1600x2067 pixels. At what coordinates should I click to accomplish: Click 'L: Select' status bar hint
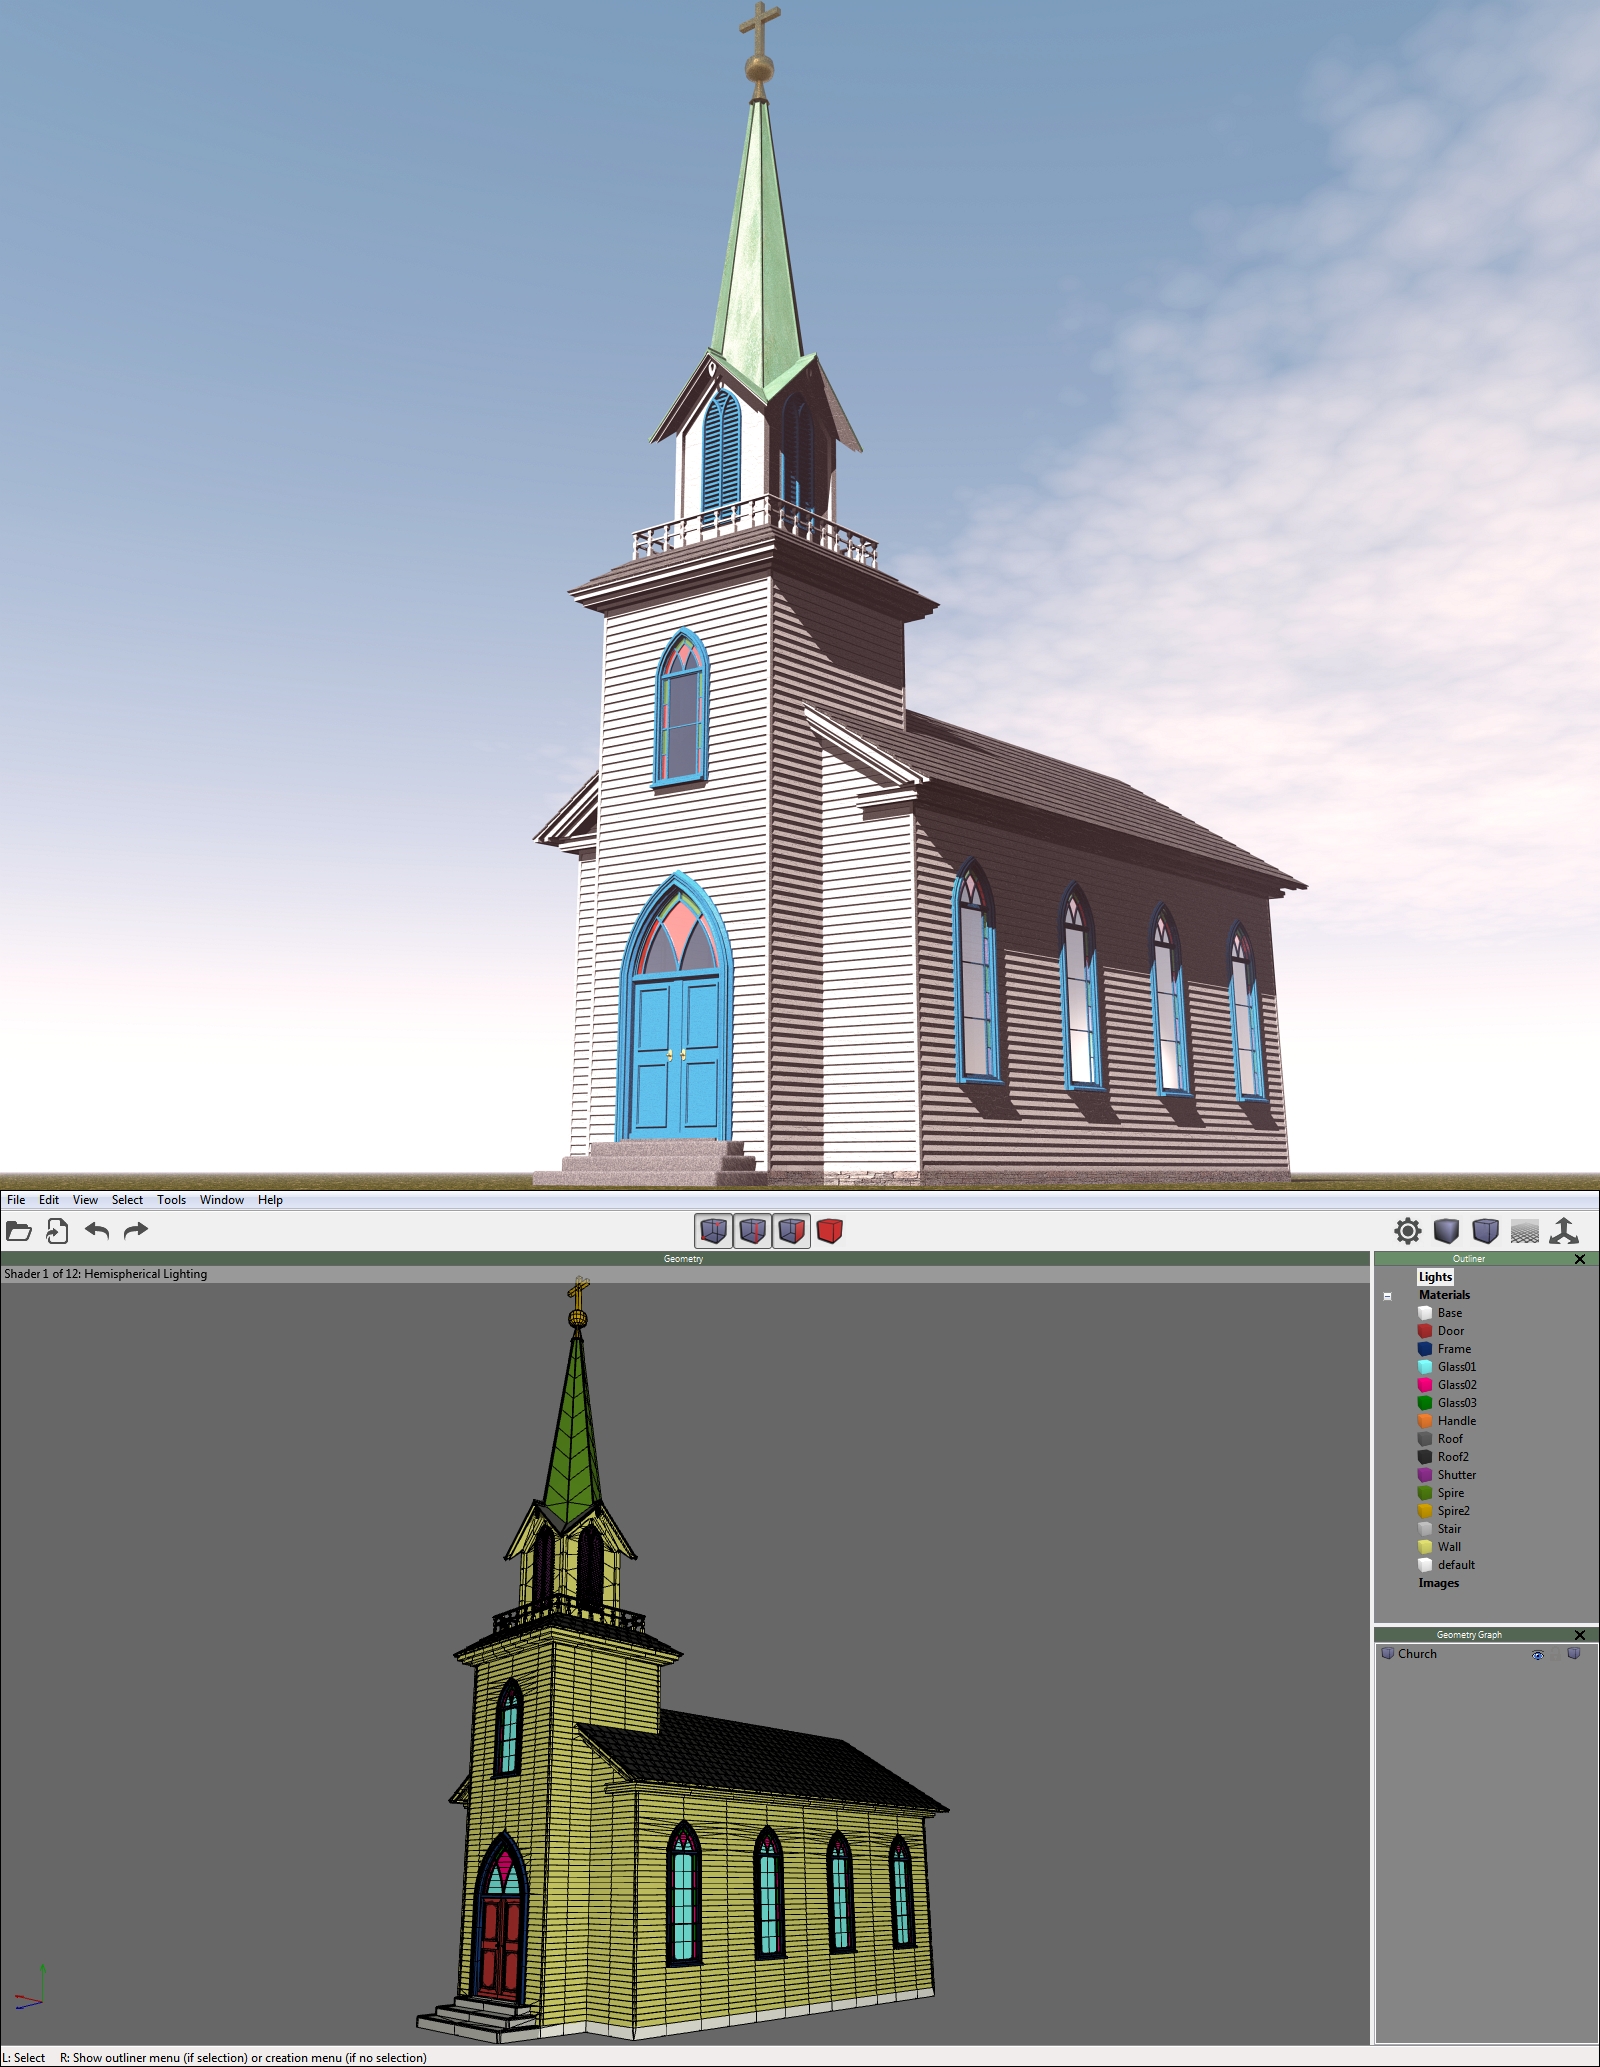pos(24,2058)
